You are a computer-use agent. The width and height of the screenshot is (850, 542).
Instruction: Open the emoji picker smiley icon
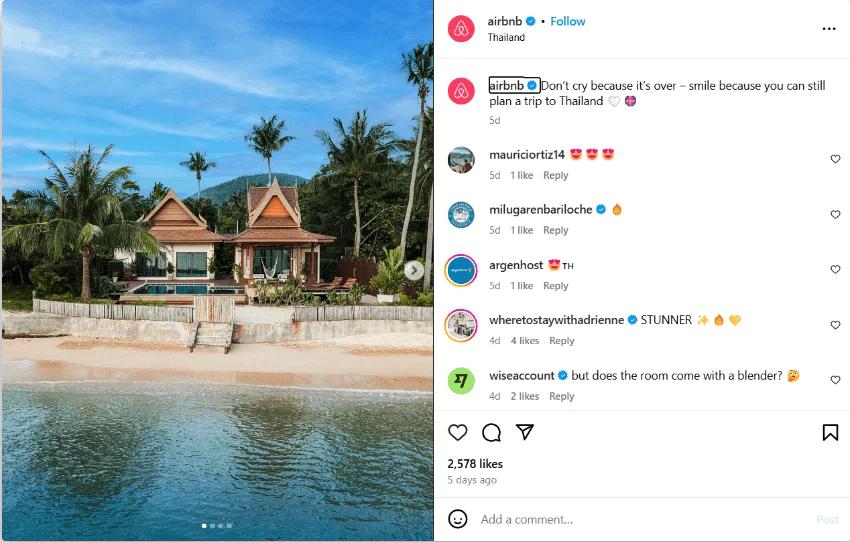pyautogui.click(x=458, y=519)
